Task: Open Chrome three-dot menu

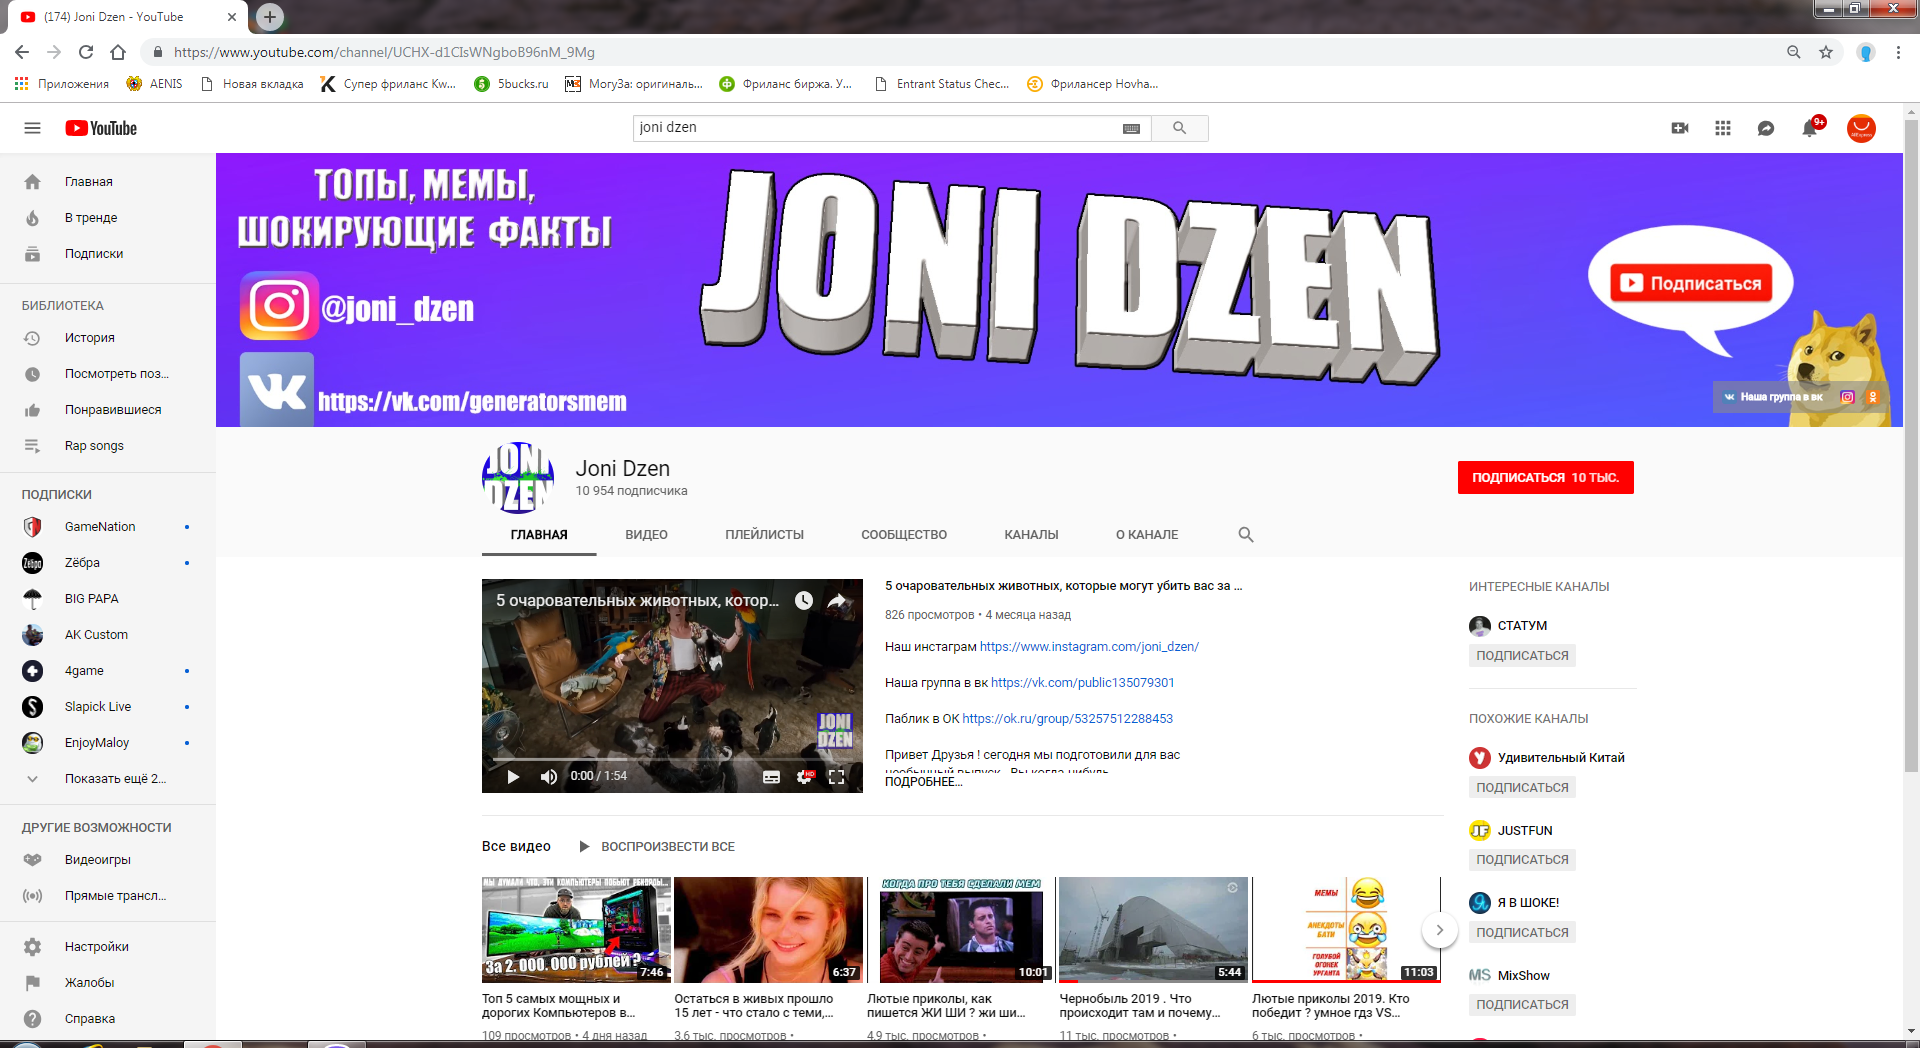Action: pyautogui.click(x=1898, y=52)
